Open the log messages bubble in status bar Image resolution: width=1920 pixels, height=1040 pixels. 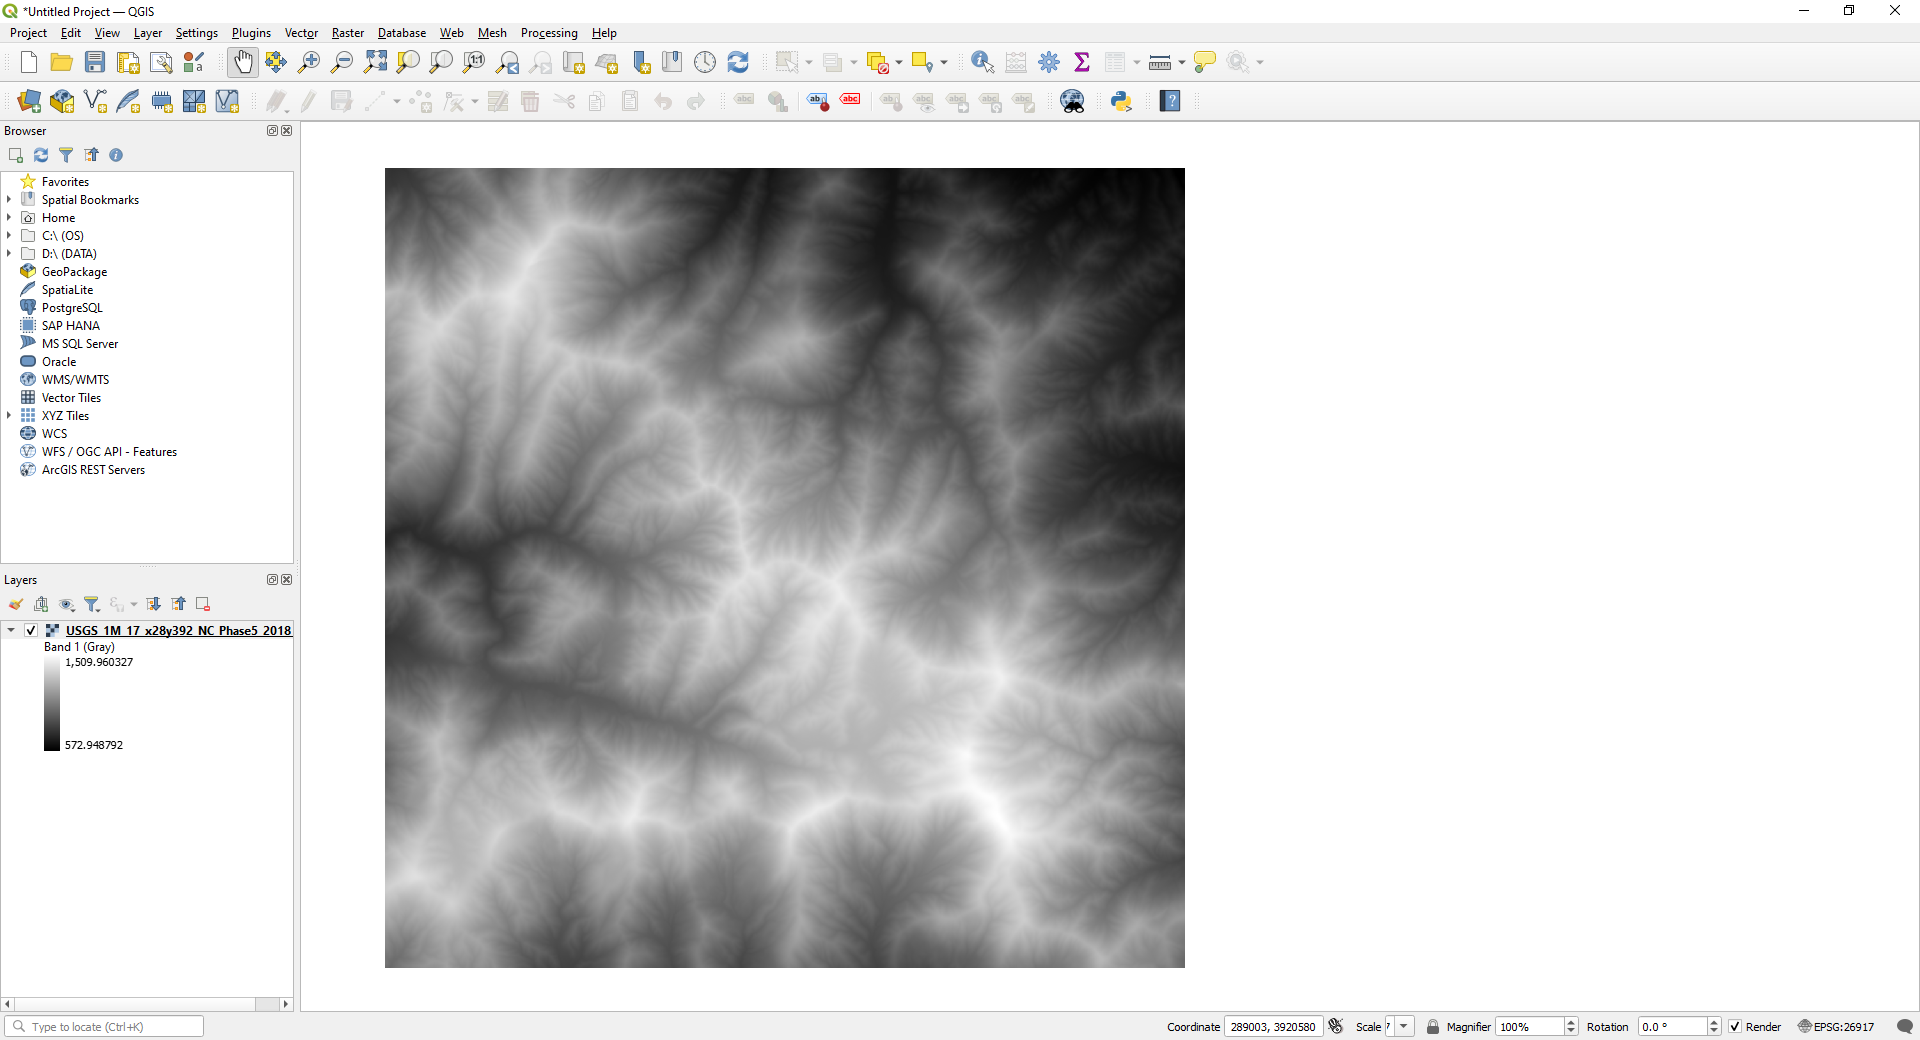pyautogui.click(x=1905, y=1027)
